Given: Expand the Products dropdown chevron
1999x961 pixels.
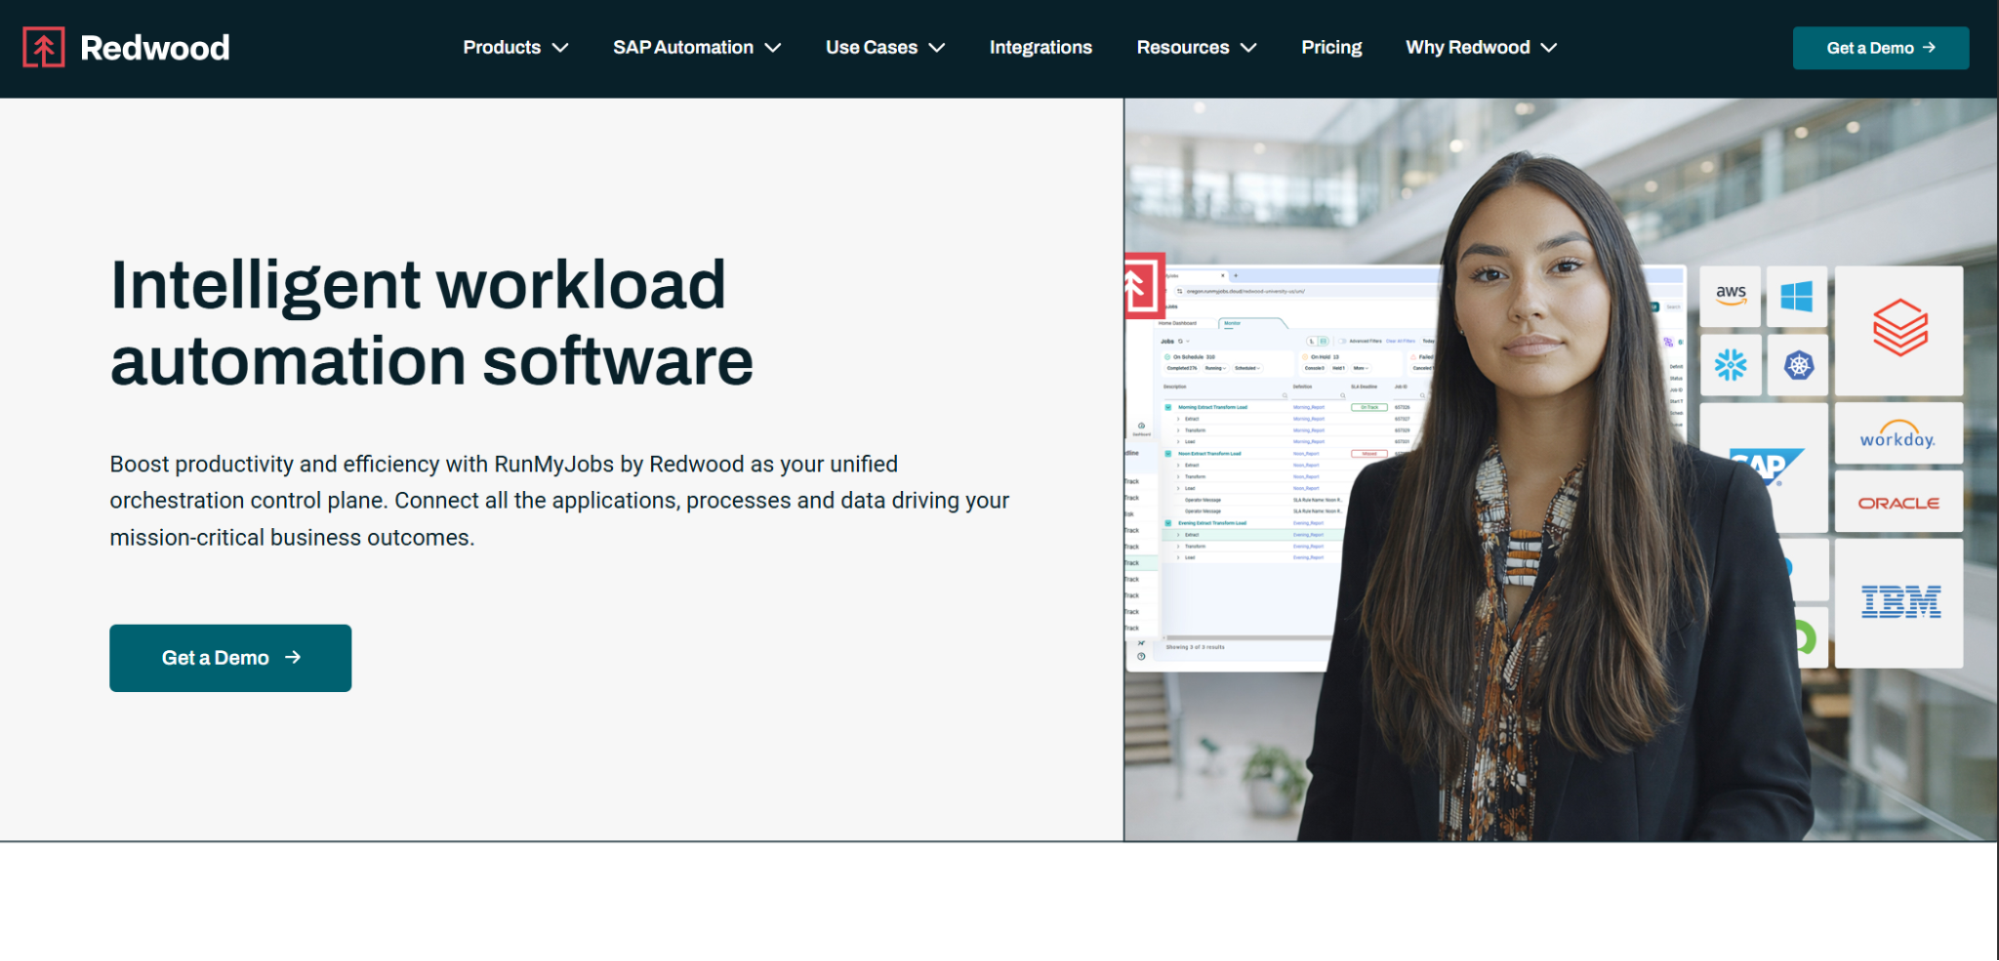Looking at the screenshot, I should click(x=561, y=48).
